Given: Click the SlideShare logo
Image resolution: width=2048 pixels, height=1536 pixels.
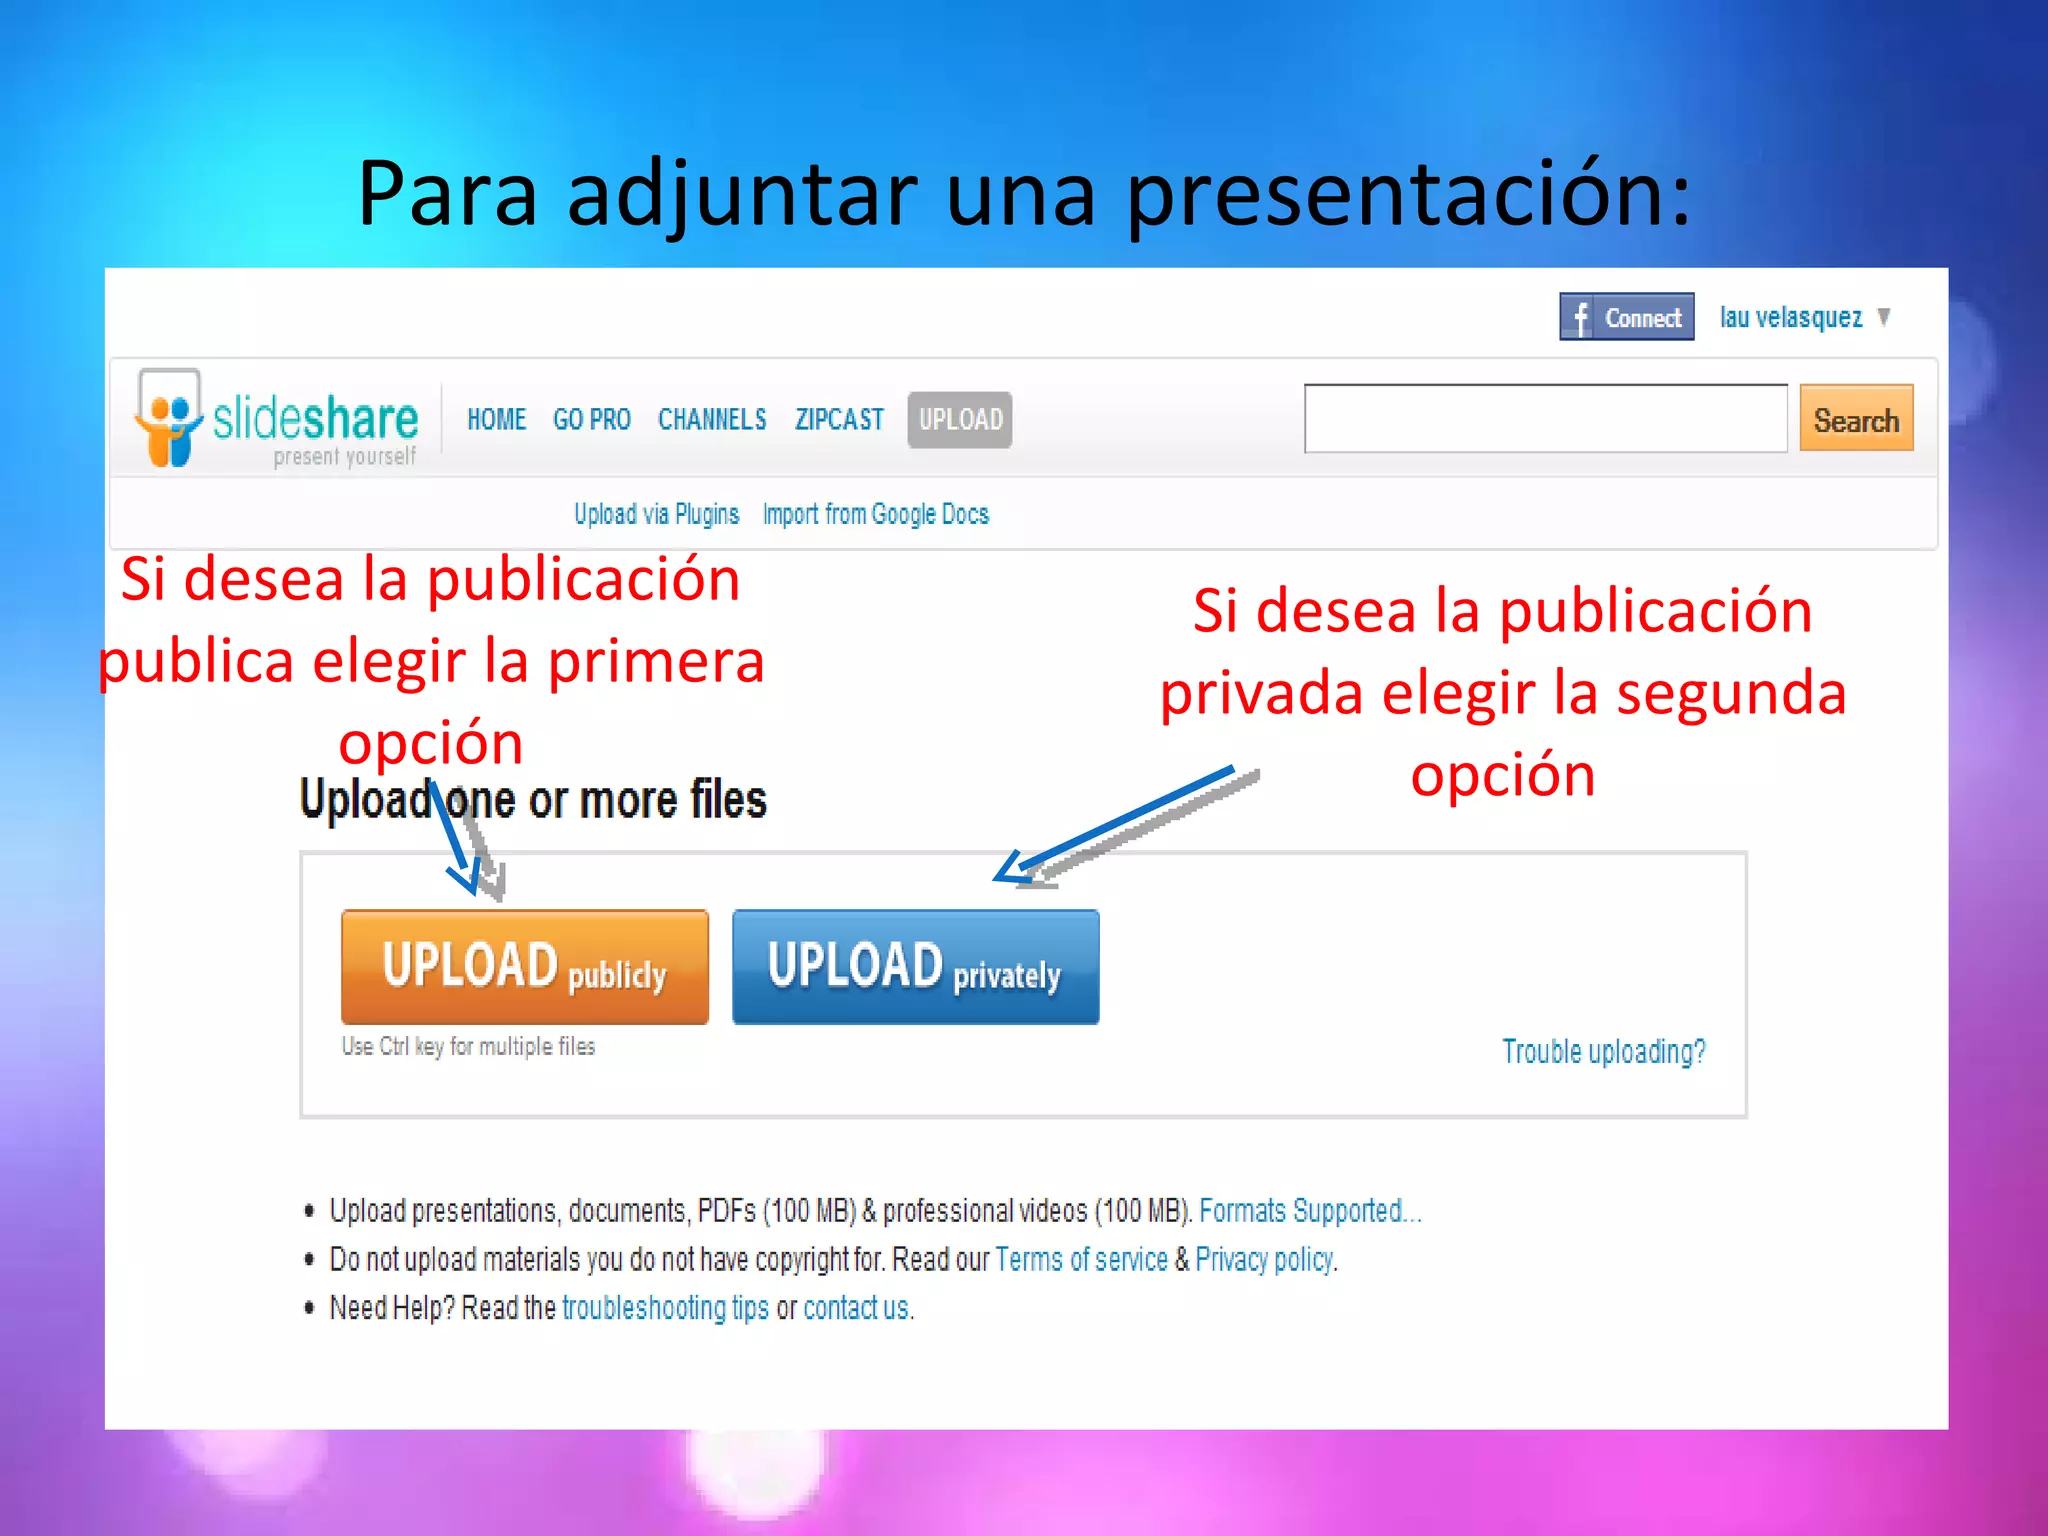Looking at the screenshot, I should tap(277, 418).
